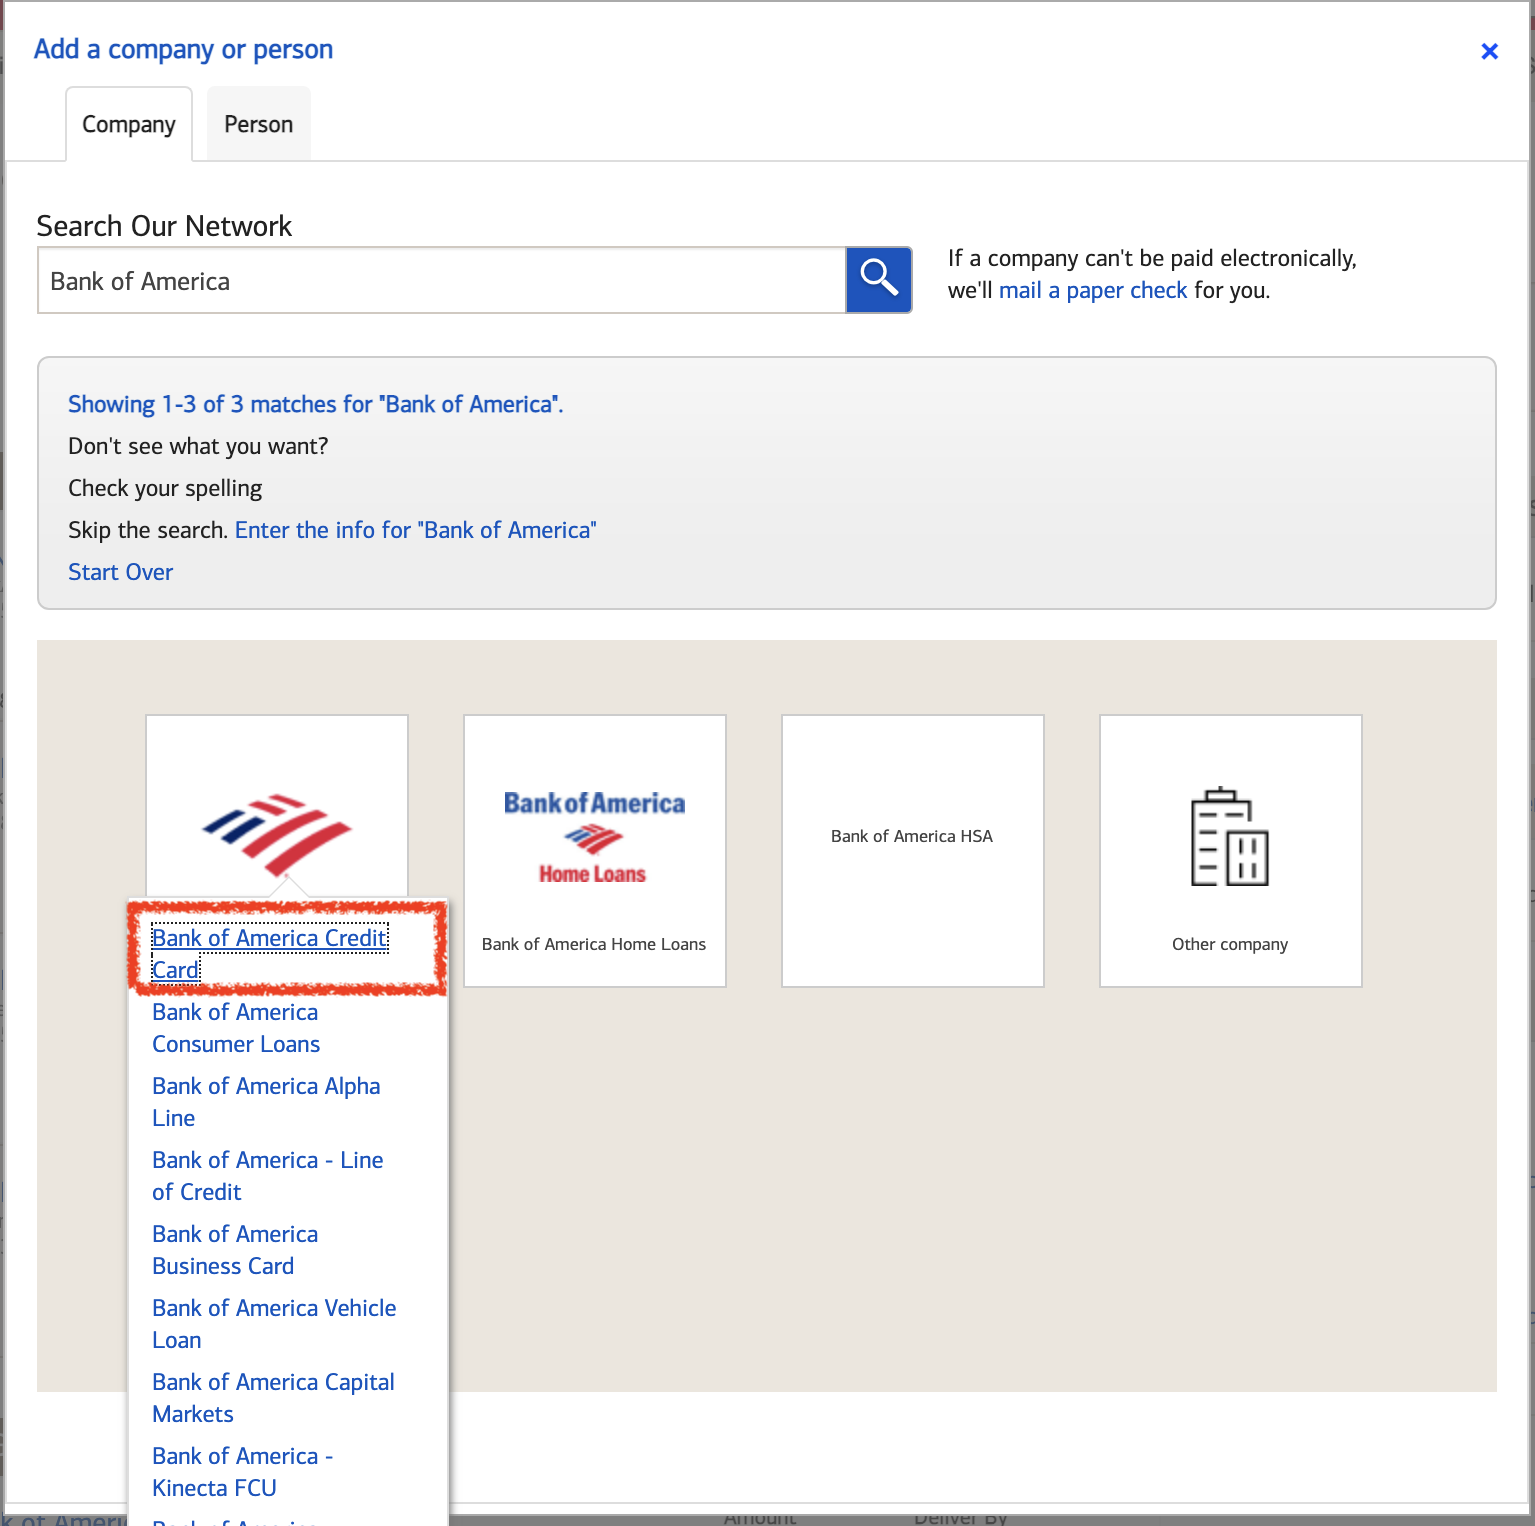Click the Start Over link
1535x1526 pixels.
[120, 572]
